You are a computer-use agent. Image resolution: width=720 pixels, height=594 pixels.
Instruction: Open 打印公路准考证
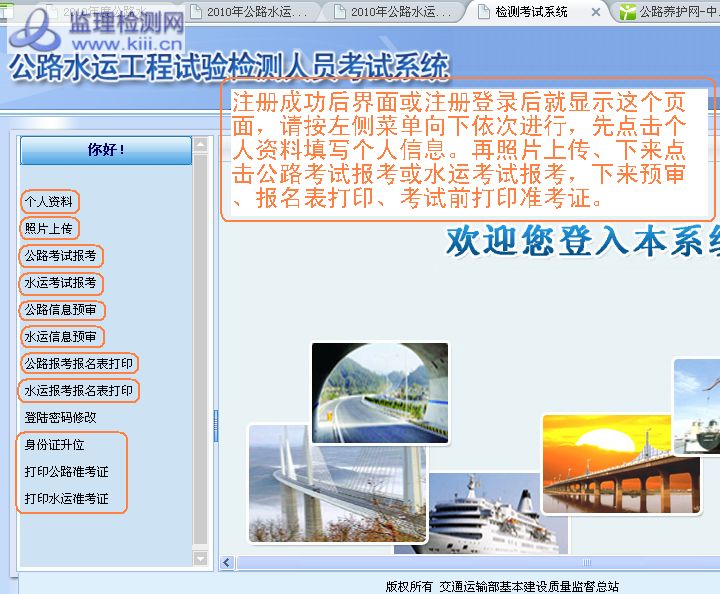(x=66, y=472)
